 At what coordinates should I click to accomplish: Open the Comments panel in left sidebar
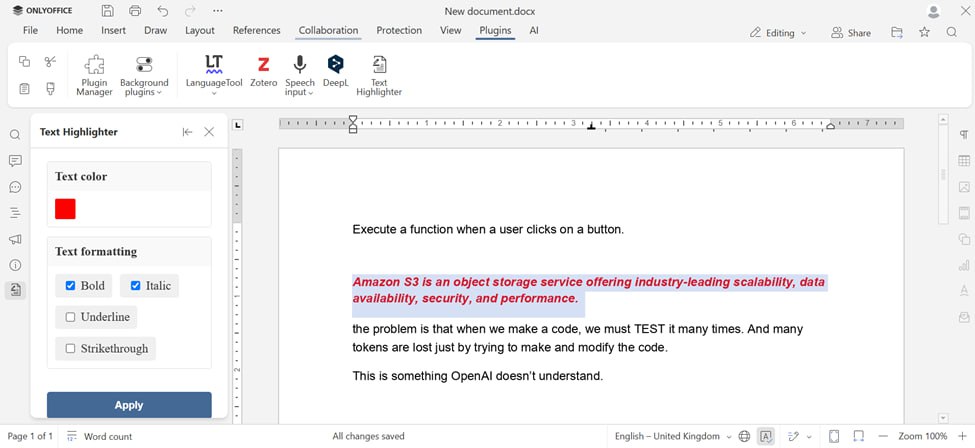tap(16, 161)
